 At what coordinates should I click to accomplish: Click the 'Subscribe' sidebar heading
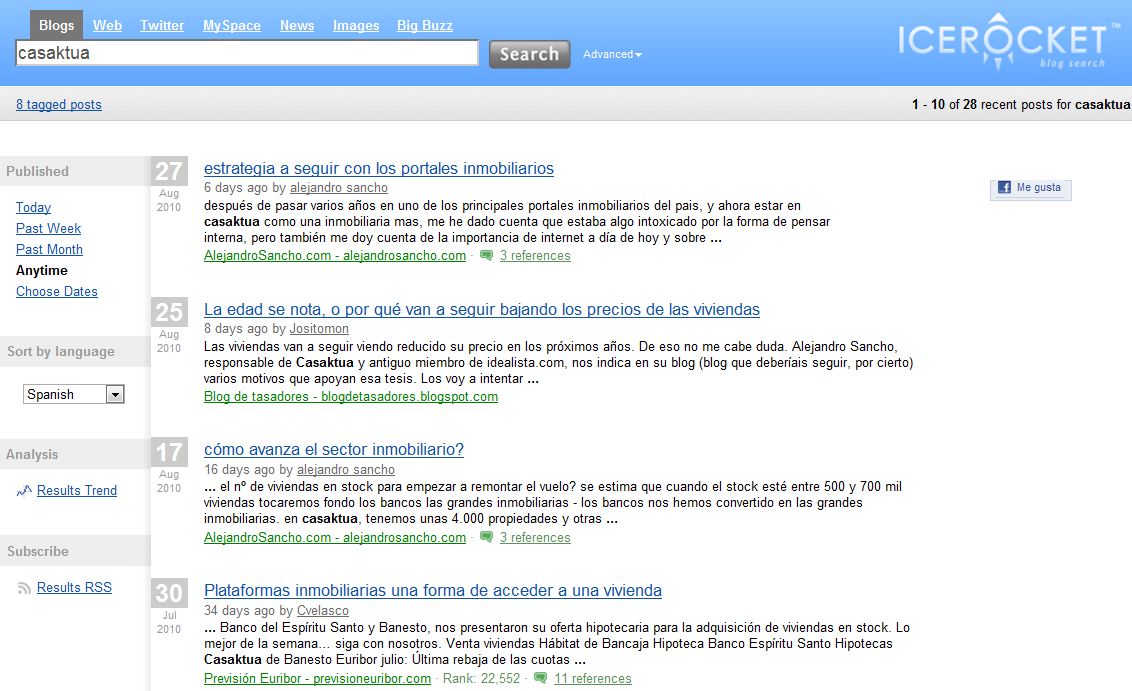point(38,551)
